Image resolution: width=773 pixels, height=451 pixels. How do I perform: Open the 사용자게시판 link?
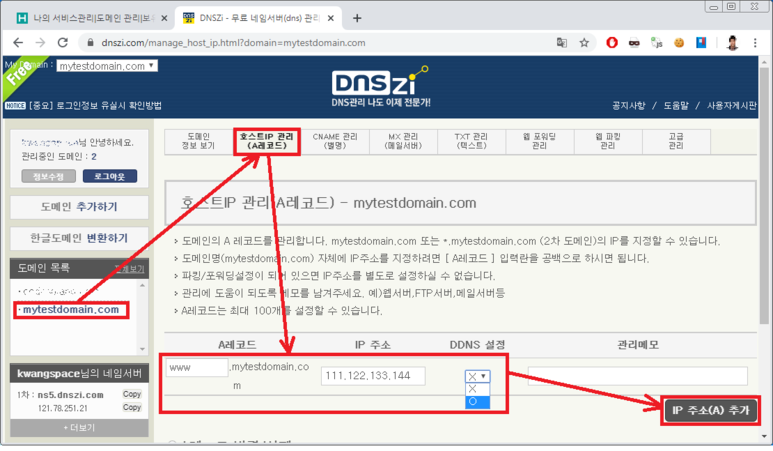coord(732,105)
